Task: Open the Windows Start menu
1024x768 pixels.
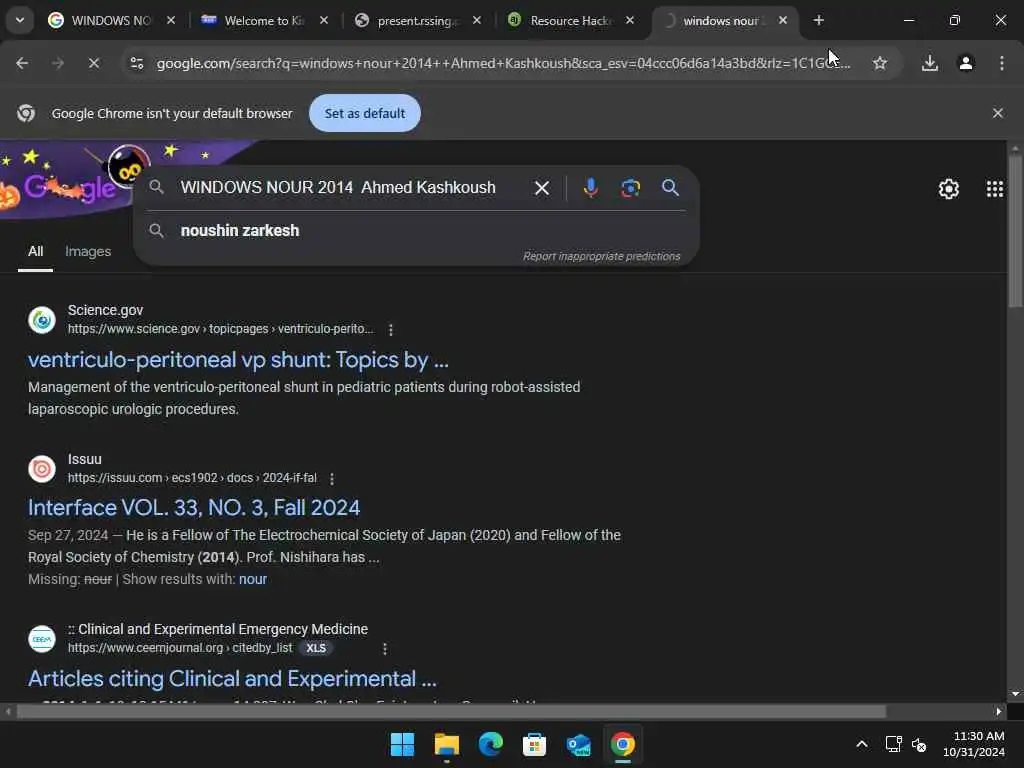Action: [x=402, y=744]
